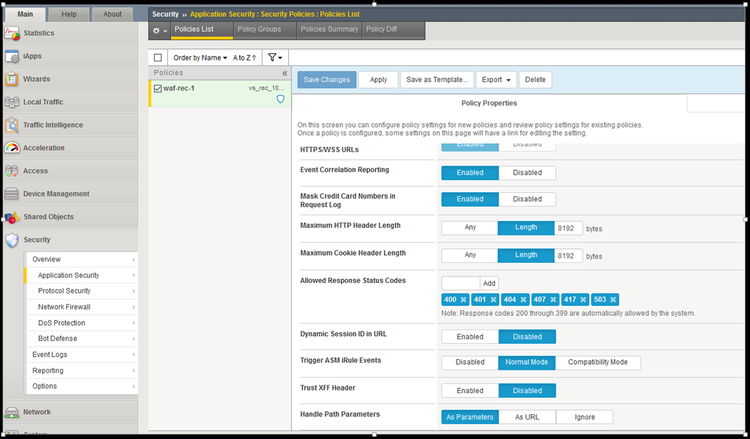Tick the select-all checkbox above Policies
The width and height of the screenshot is (750, 439).
(158, 58)
